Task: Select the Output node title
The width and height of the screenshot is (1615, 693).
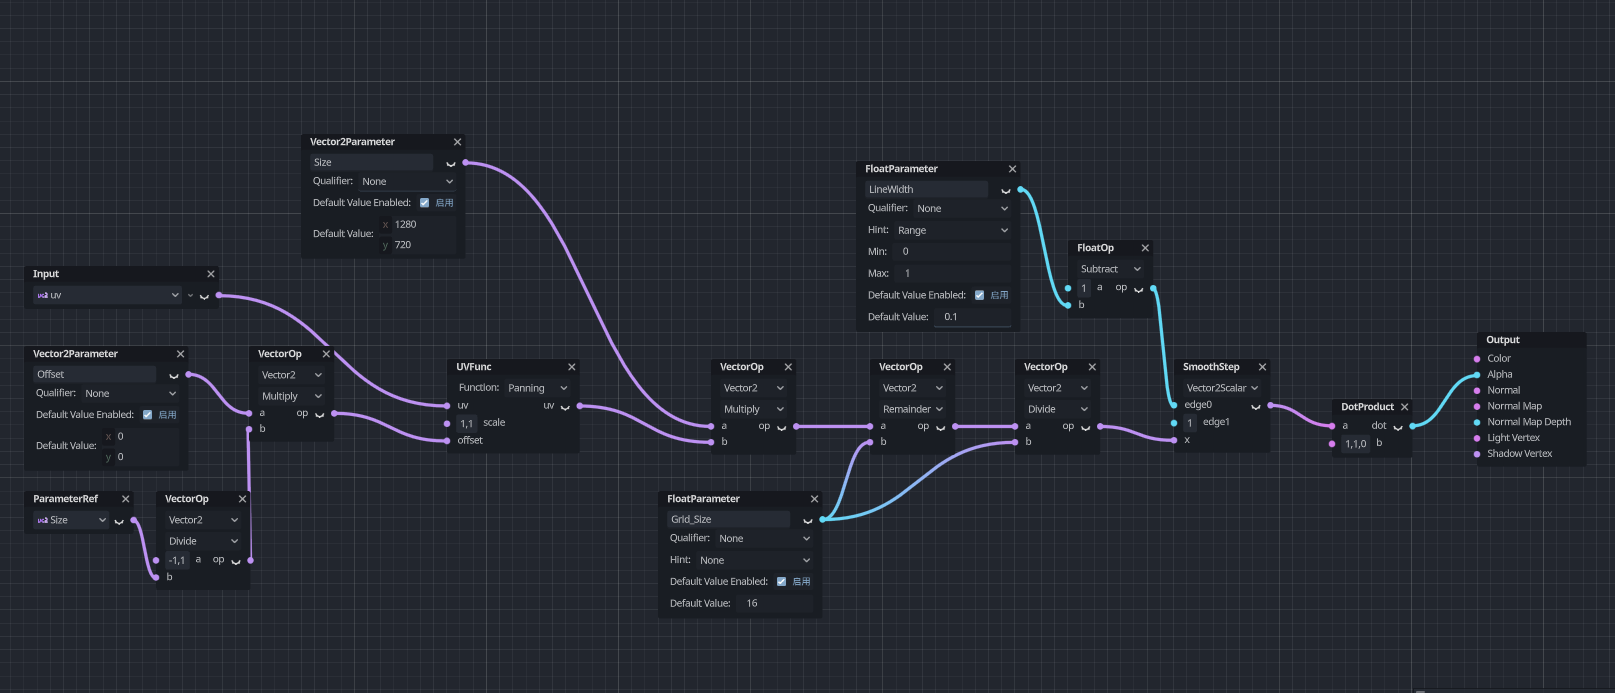Action: pyautogui.click(x=1502, y=340)
